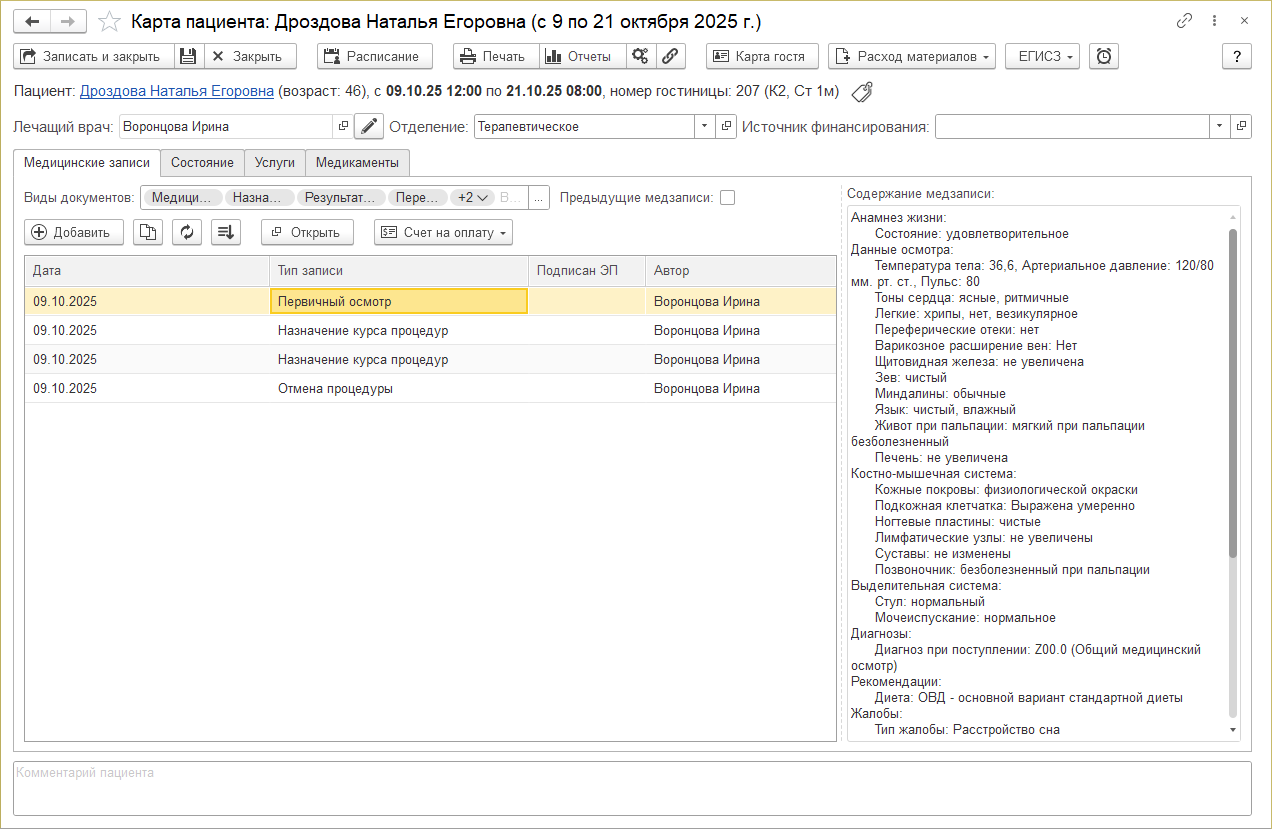
Task: Click the patient comment input field
Action: click(x=632, y=788)
